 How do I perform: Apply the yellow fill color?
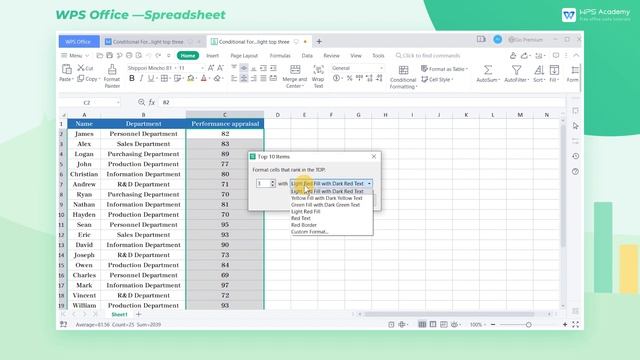(190, 78)
